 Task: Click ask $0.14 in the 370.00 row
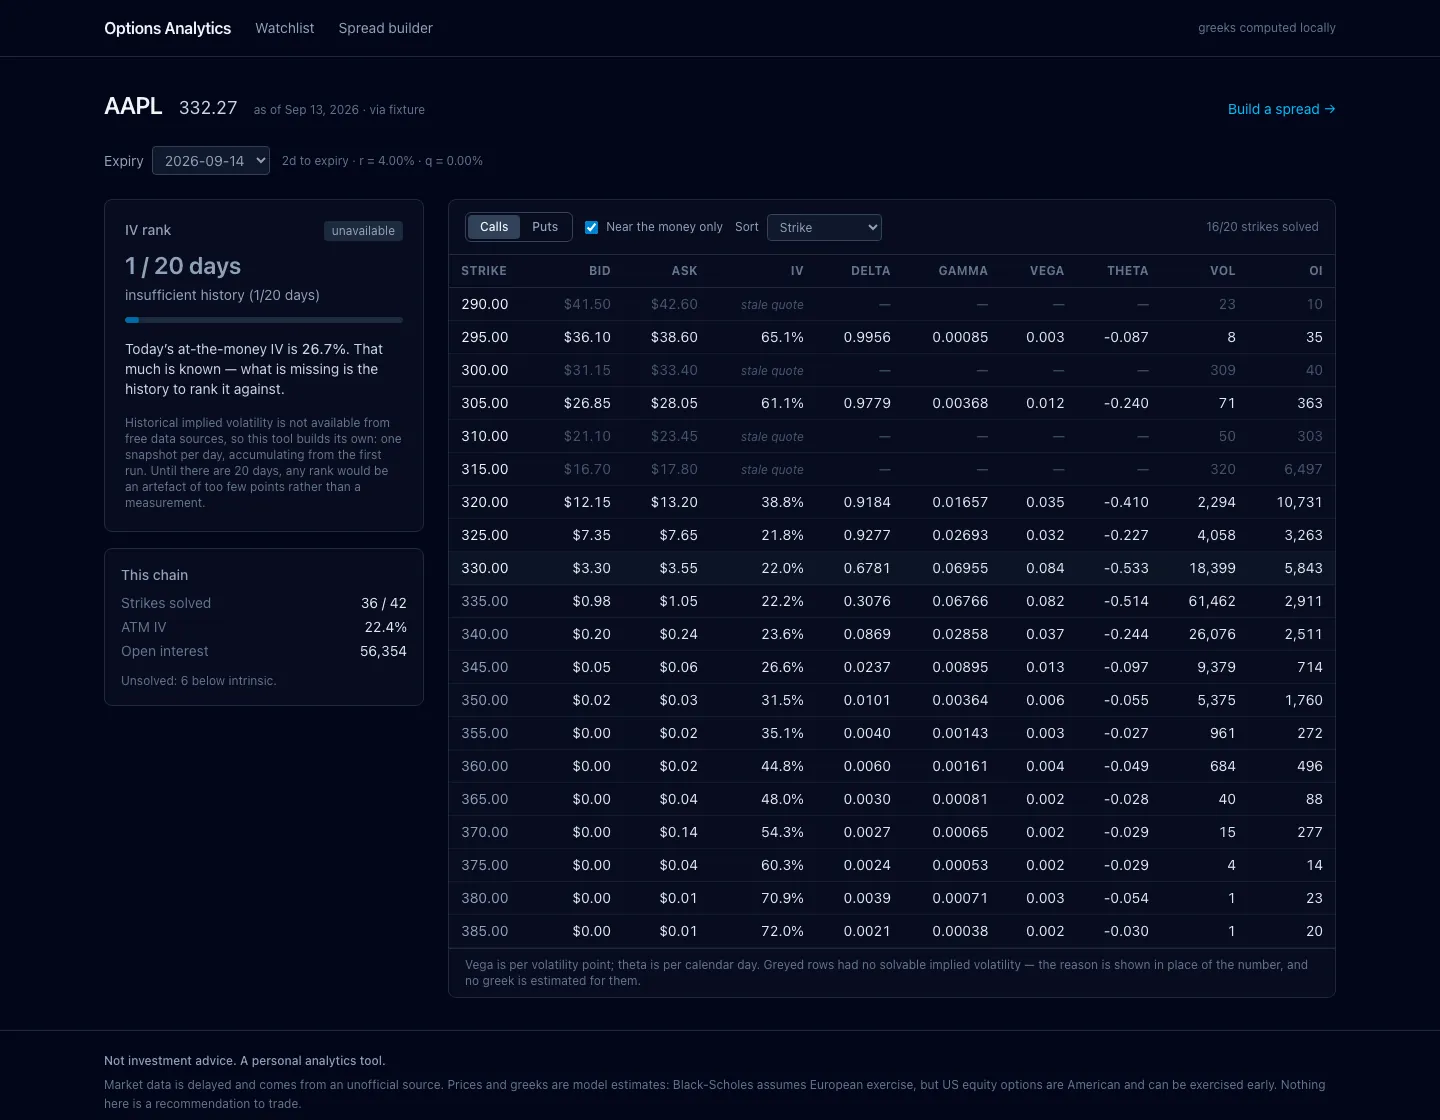tap(678, 832)
